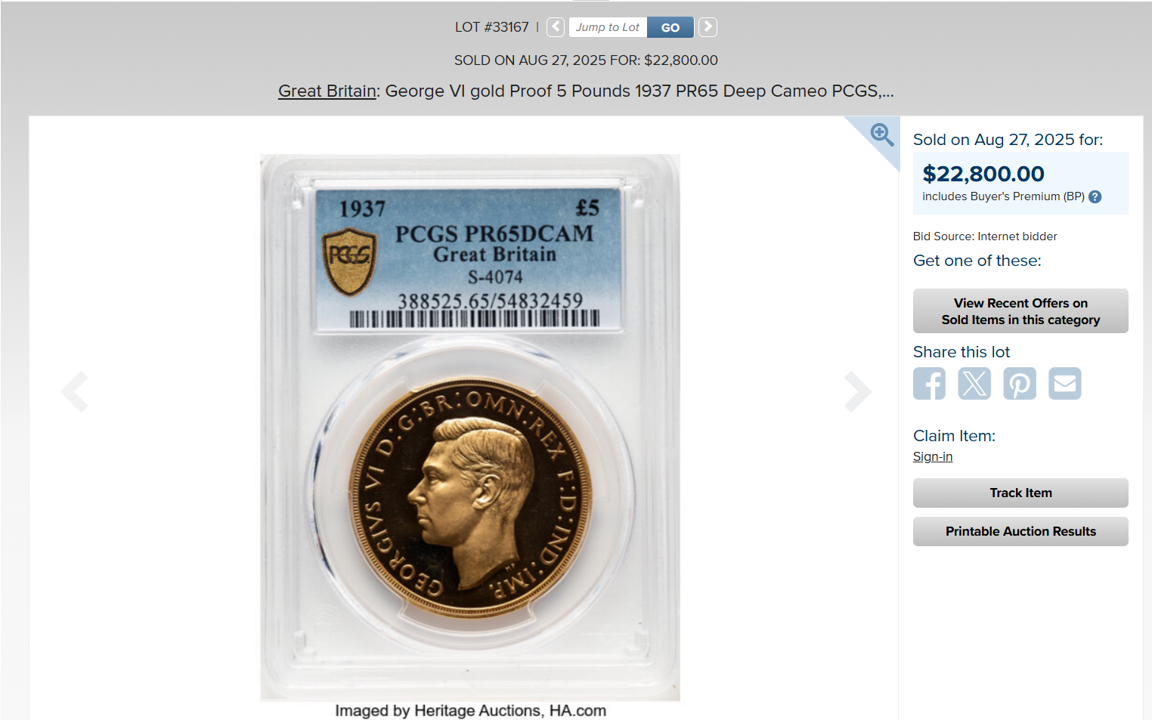
Task: Open Buyer's Premium help question mark
Action: 1095,197
